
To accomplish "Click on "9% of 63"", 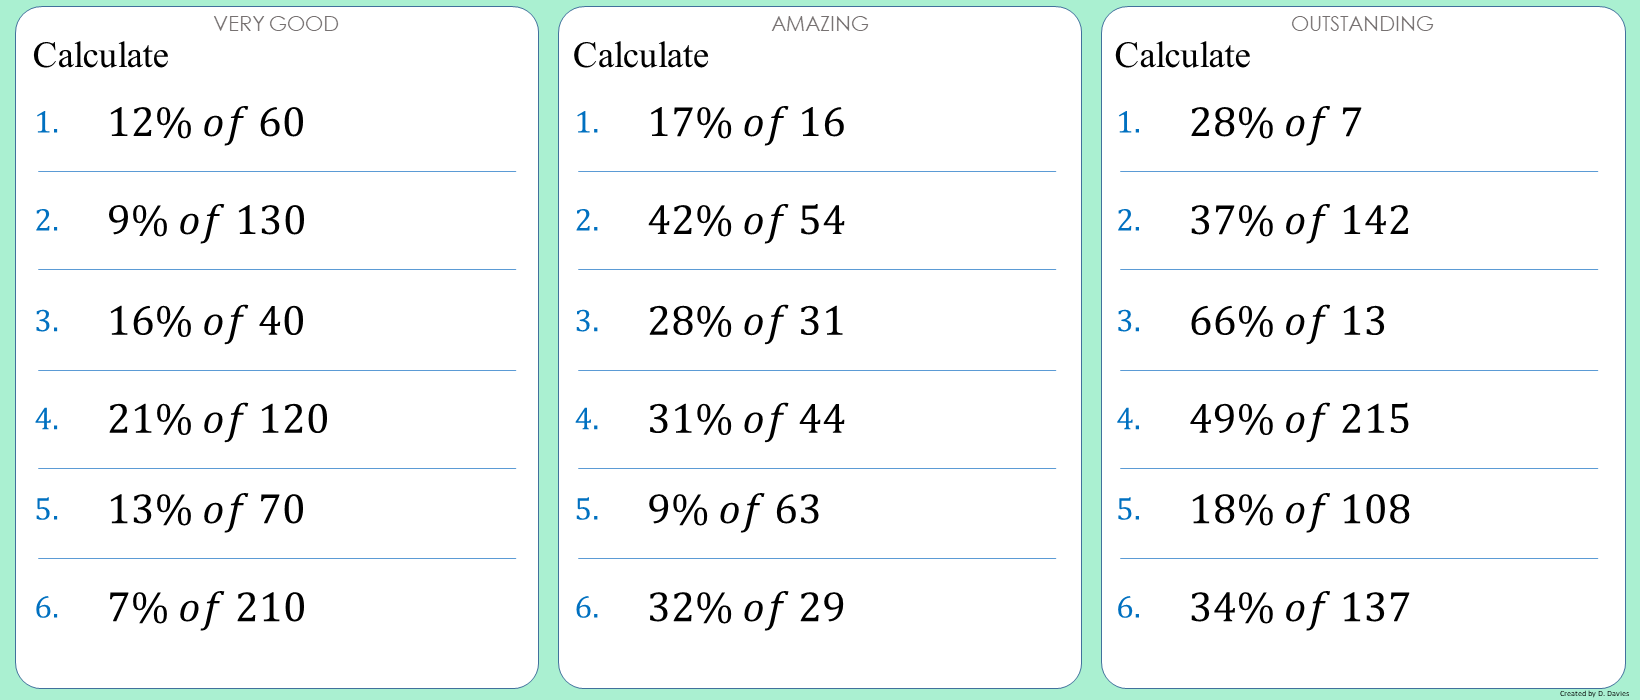I will tap(734, 510).
